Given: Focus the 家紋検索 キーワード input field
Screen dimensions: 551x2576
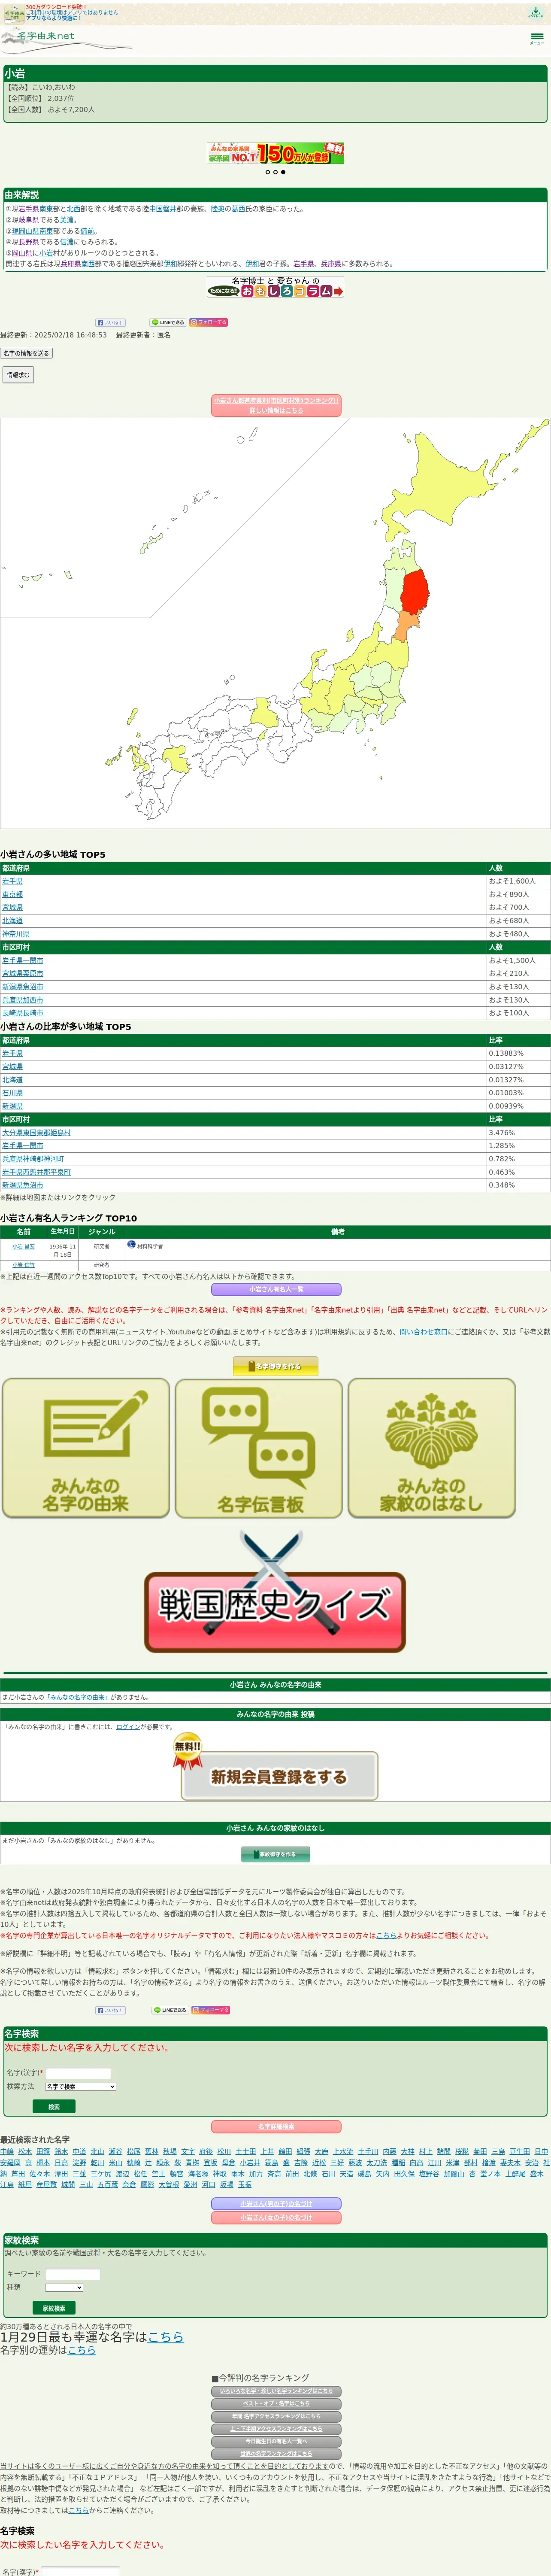Looking at the screenshot, I should pyautogui.click(x=72, y=2274).
